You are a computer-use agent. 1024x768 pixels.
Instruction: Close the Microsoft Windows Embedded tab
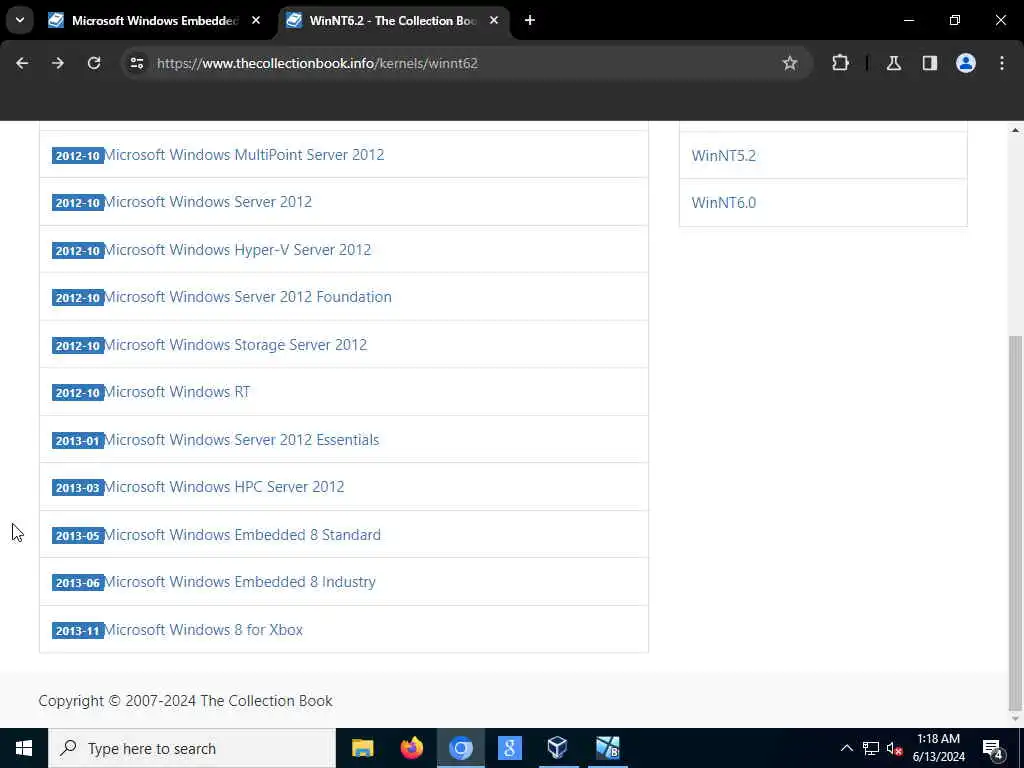pyautogui.click(x=256, y=20)
